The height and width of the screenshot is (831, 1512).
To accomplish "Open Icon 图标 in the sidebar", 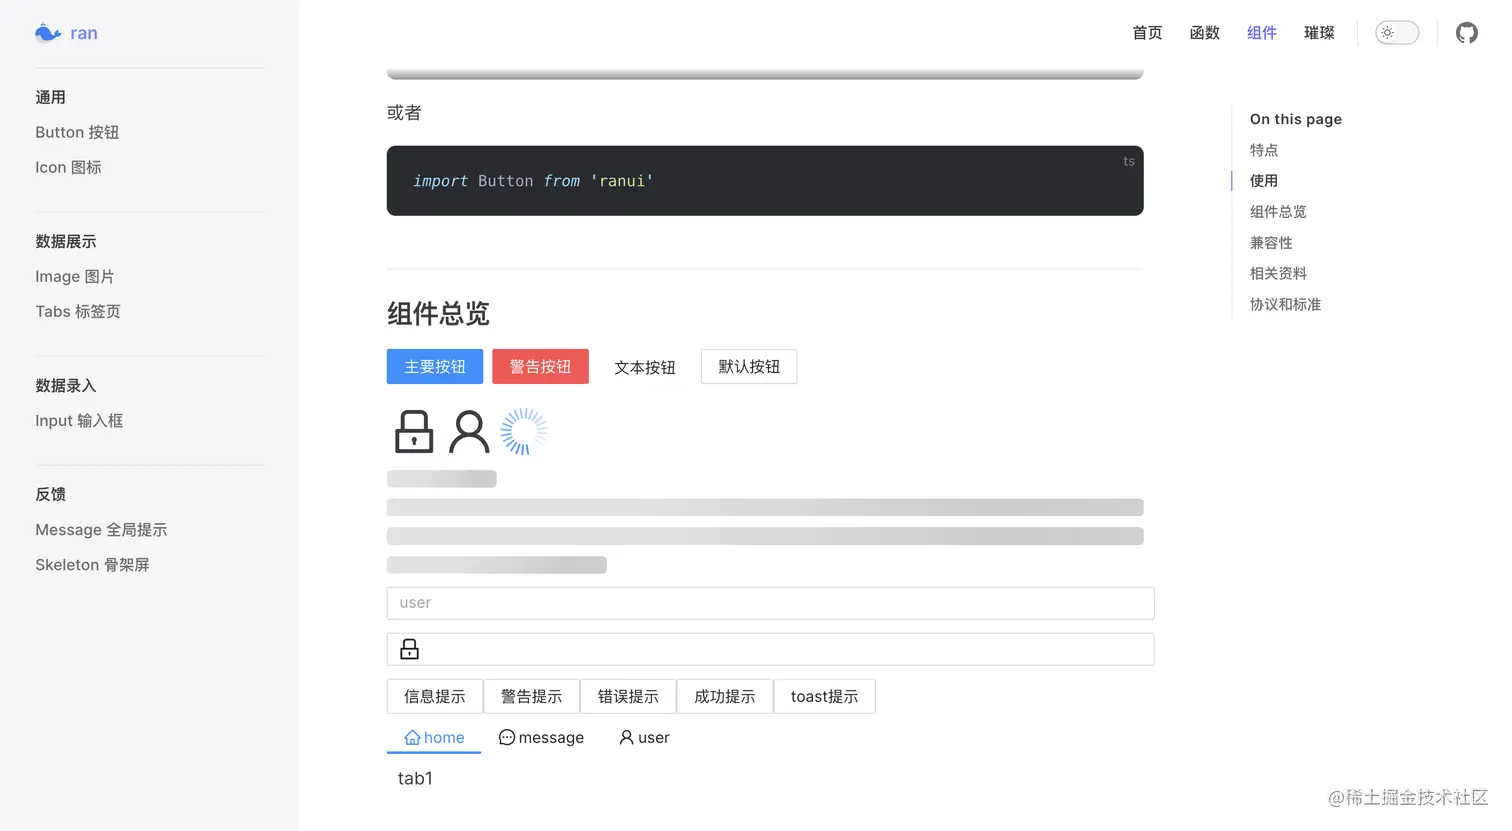I will [x=68, y=167].
